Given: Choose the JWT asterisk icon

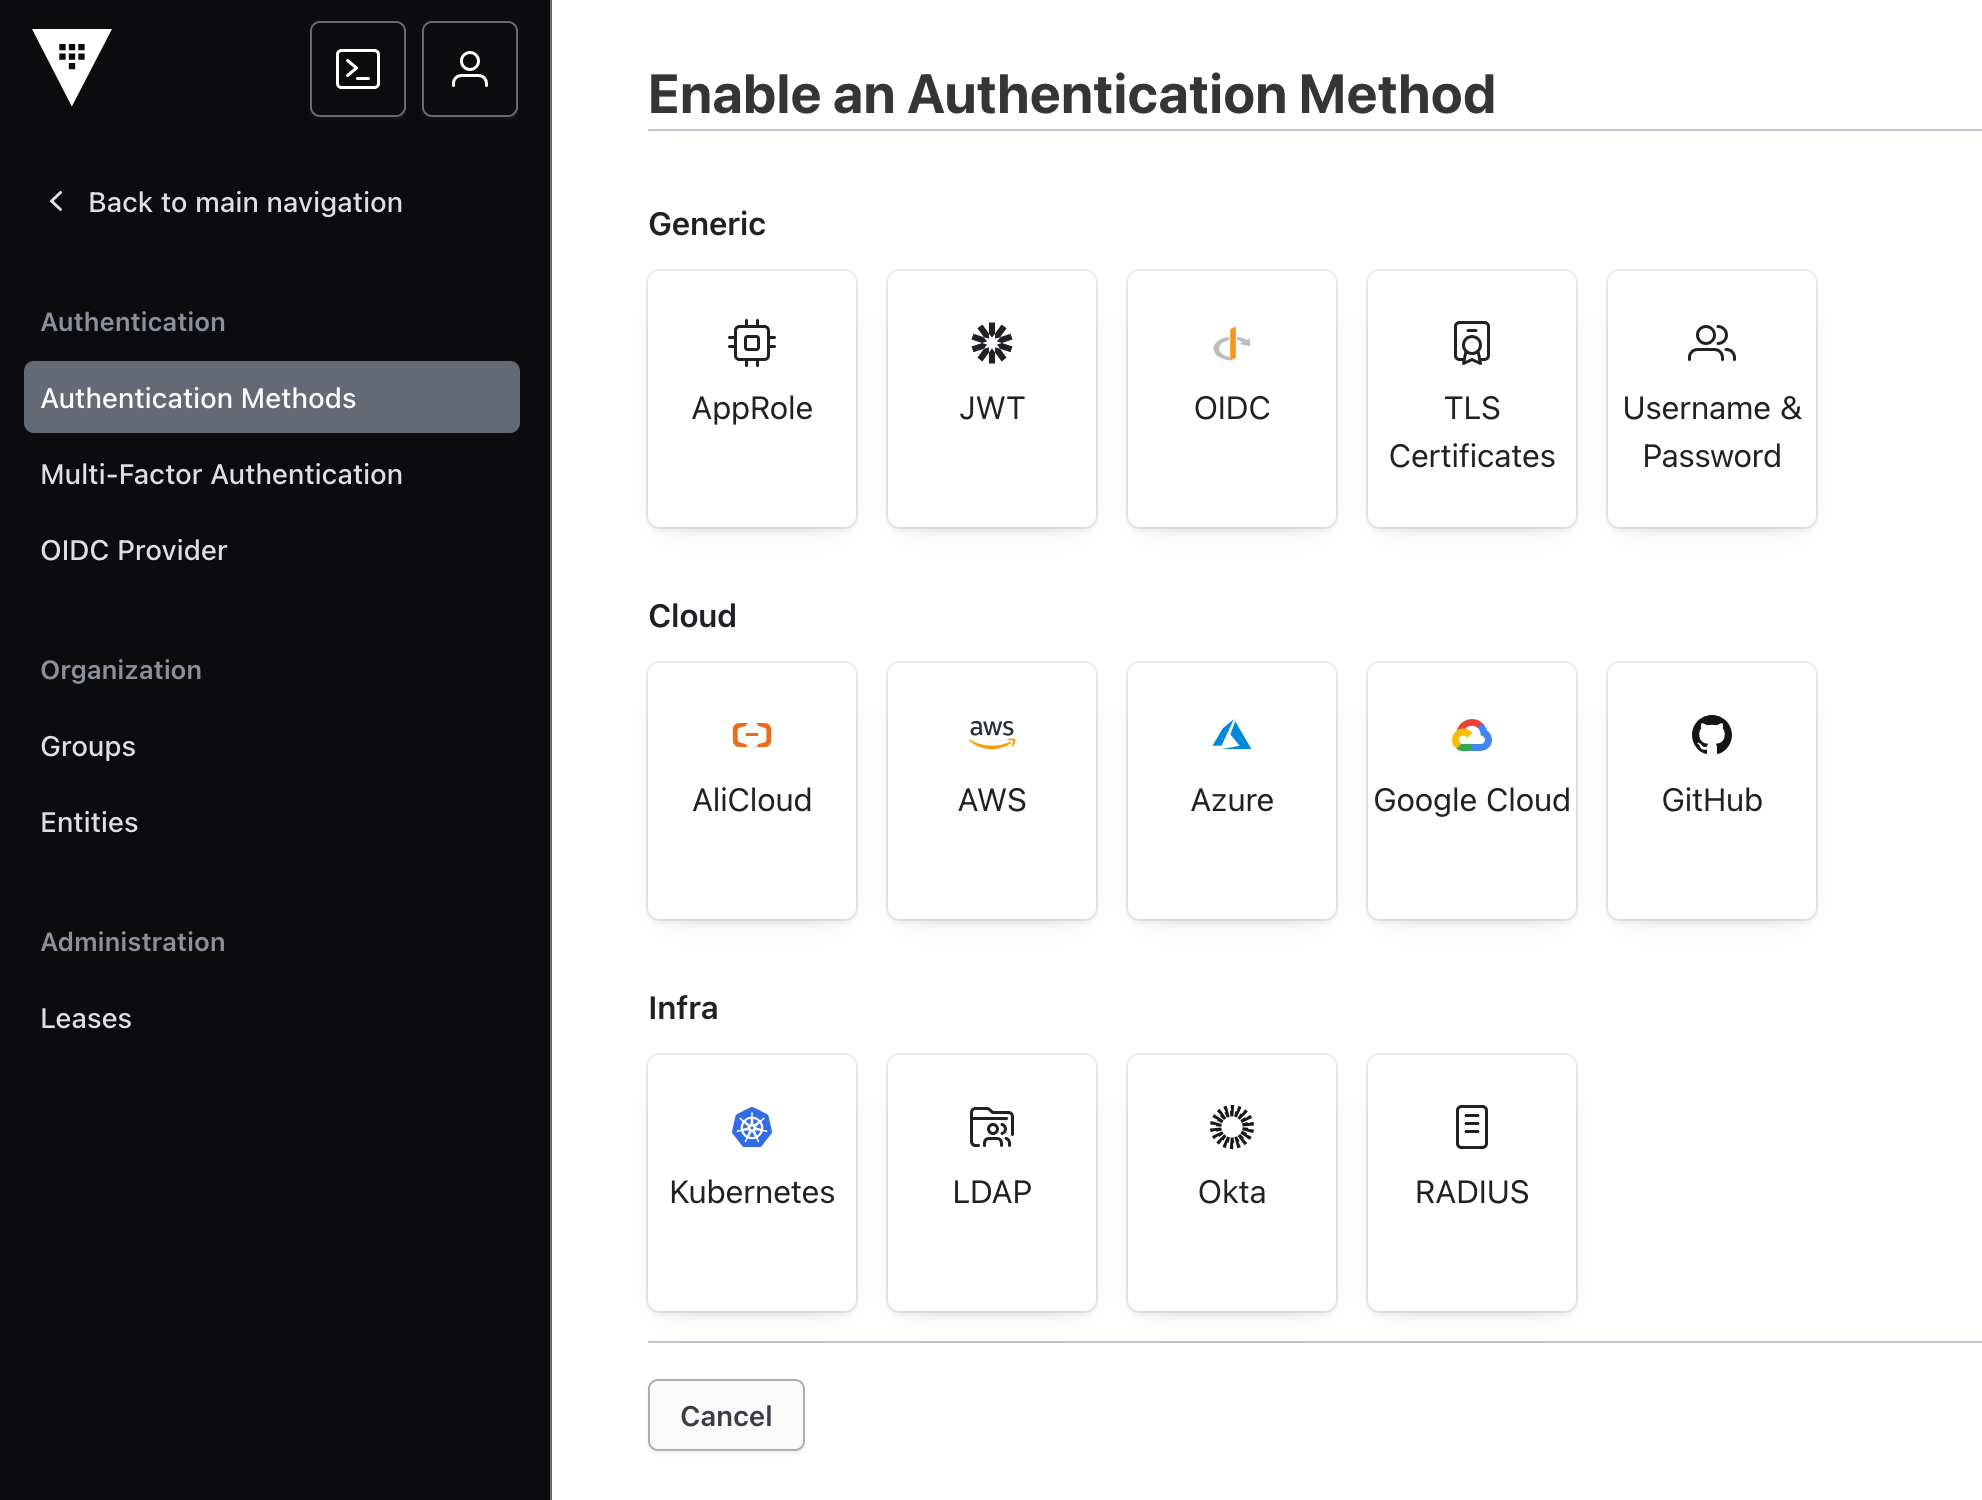Looking at the screenshot, I should point(991,343).
